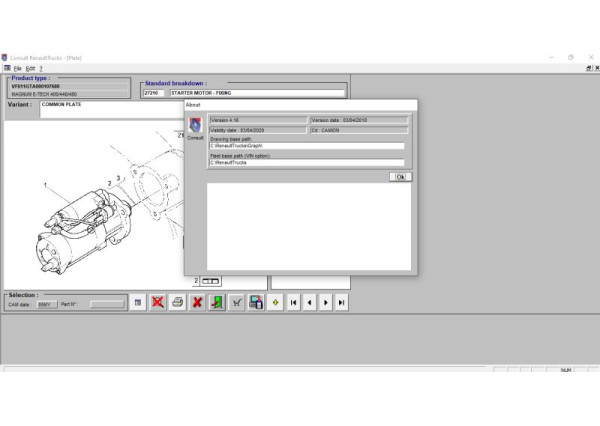This screenshot has width=600, height=426.
Task: Click the shopping cart icon
Action: (x=237, y=302)
